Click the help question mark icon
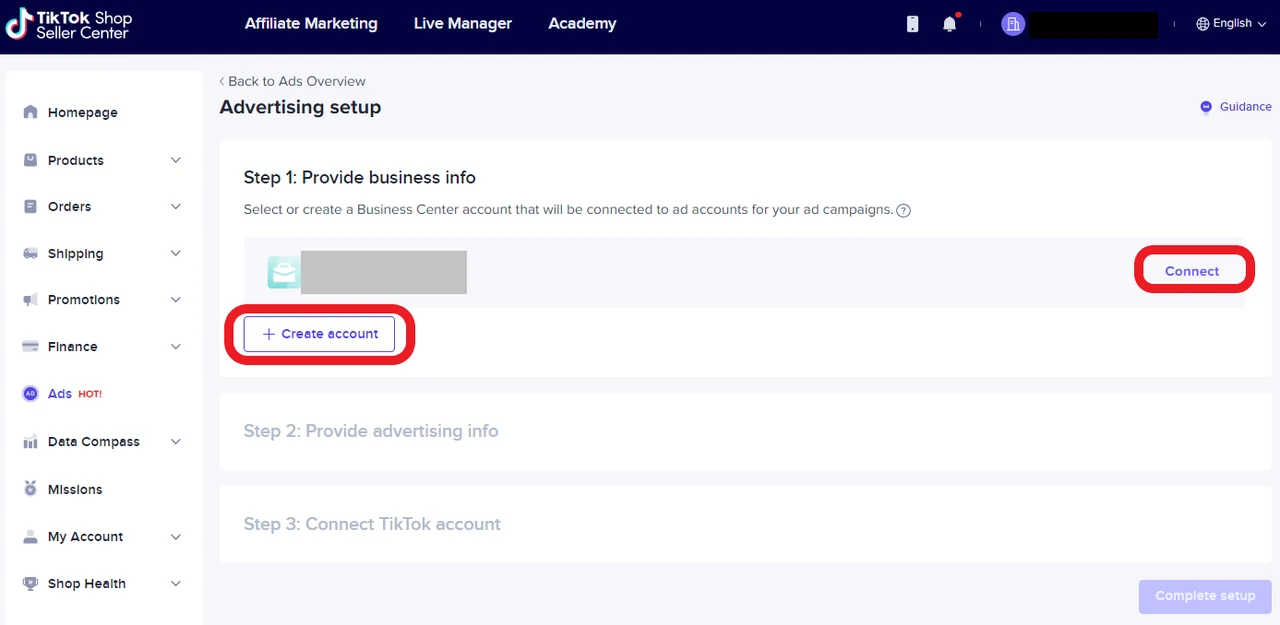 (903, 211)
